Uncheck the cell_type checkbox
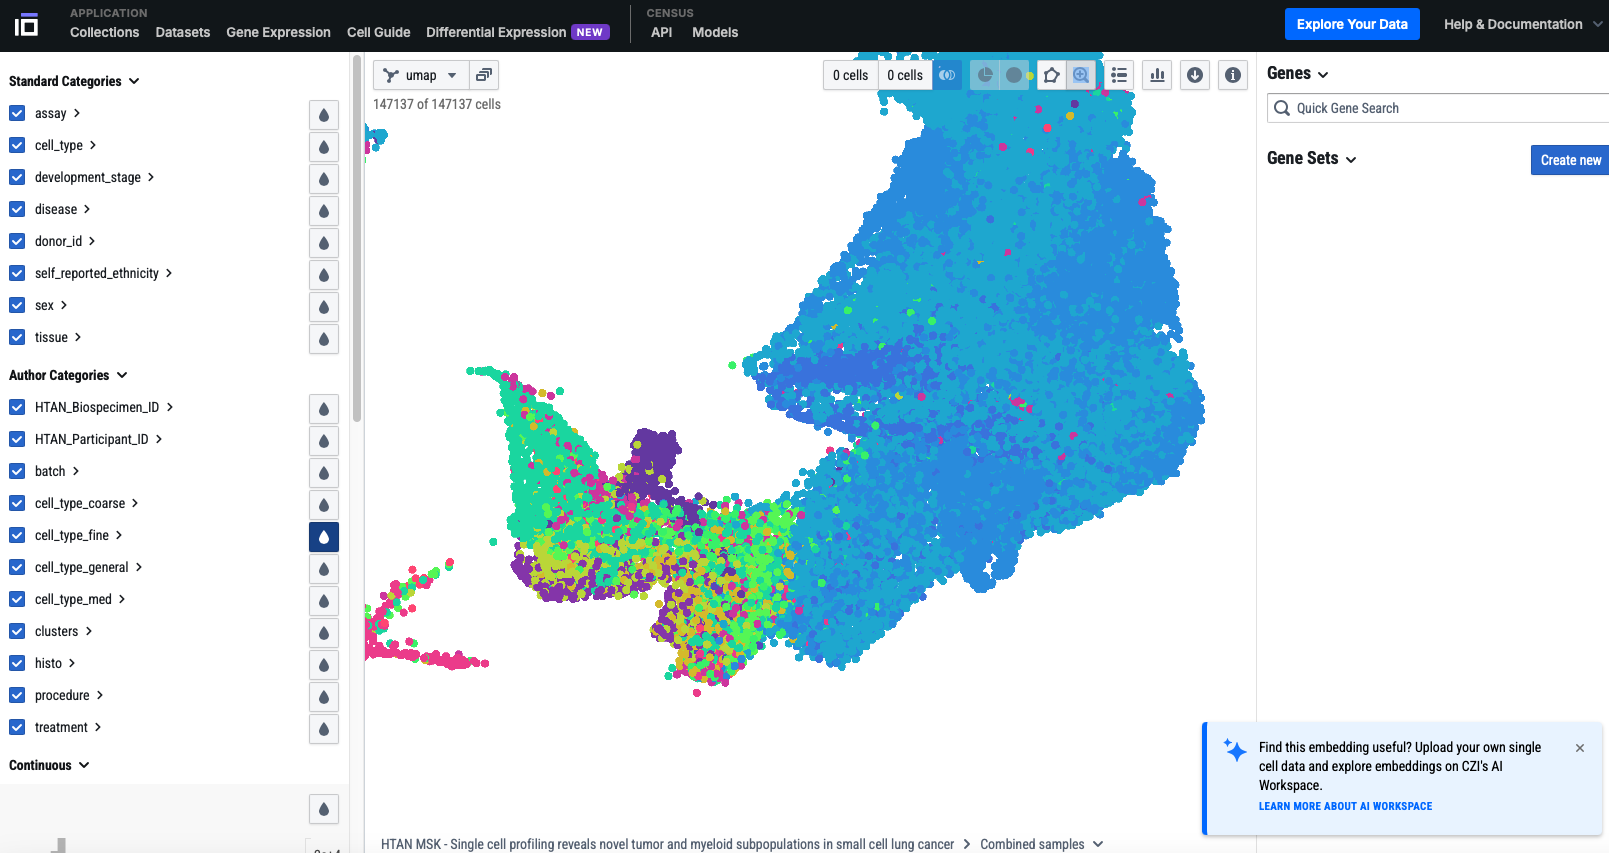The image size is (1609, 853). [17, 145]
